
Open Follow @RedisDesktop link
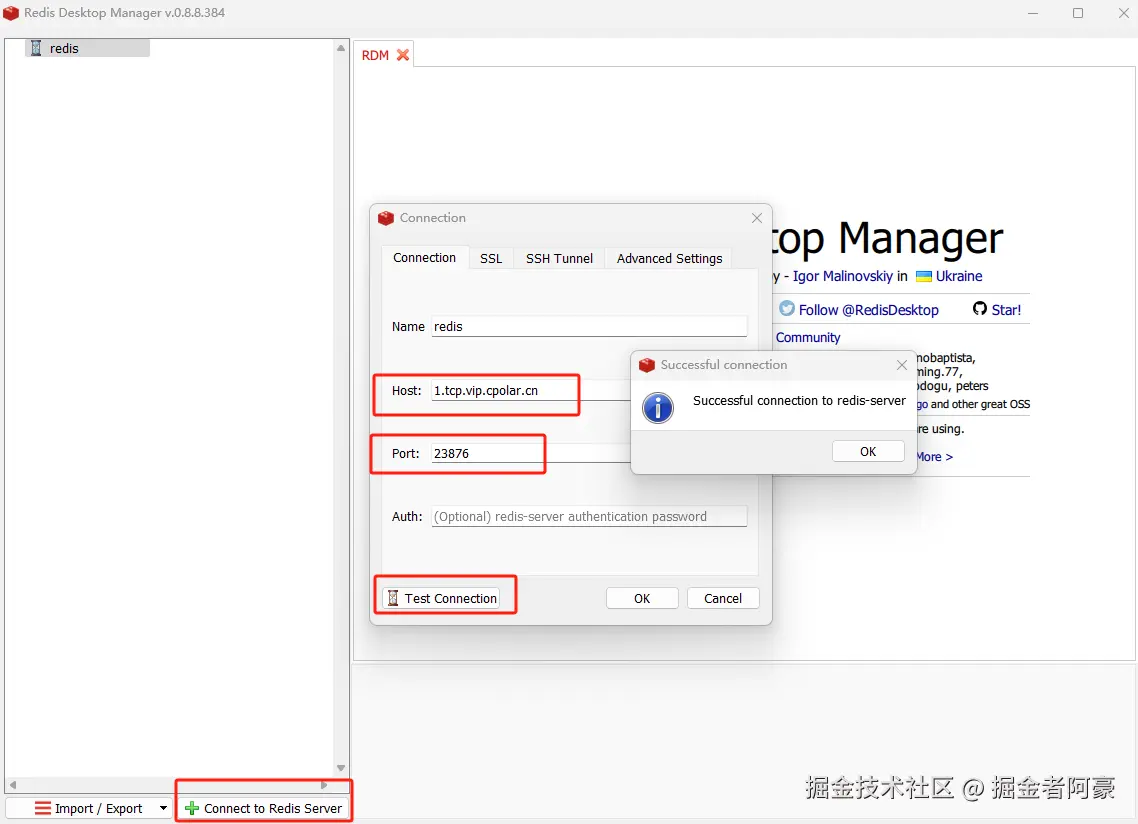[869, 310]
